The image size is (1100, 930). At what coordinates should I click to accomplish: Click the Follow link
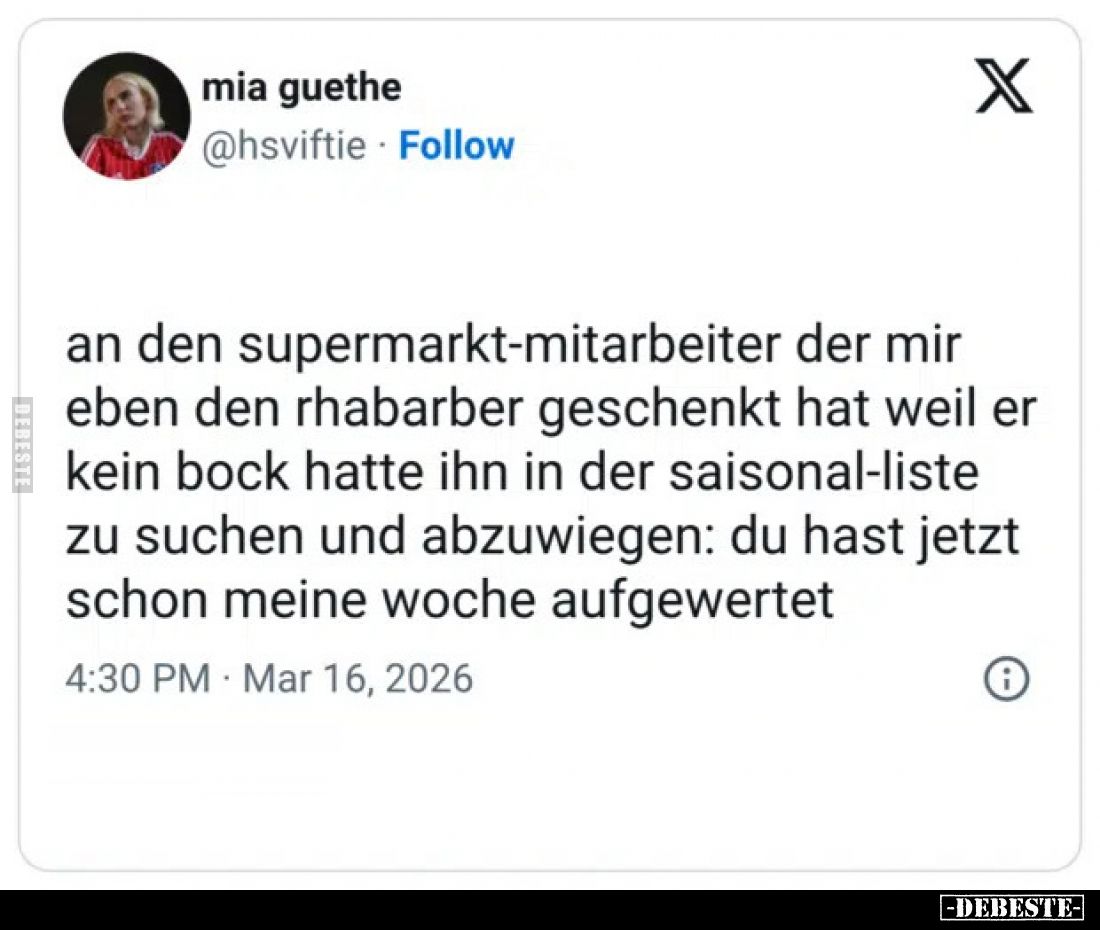pyautogui.click(x=457, y=146)
